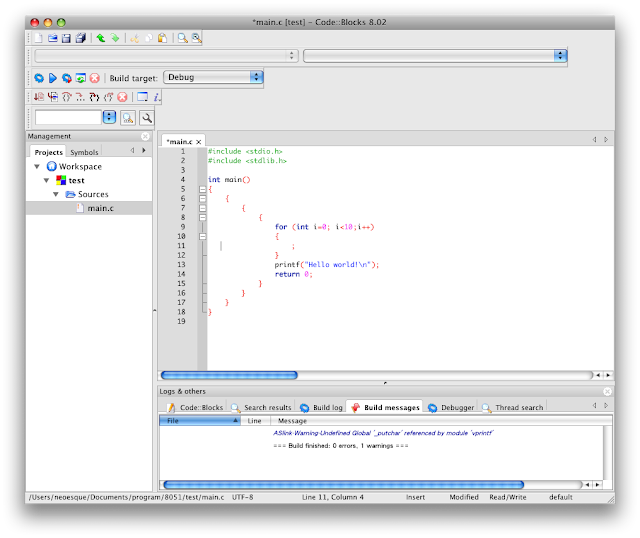
Task: Close the Logs & others panel
Action: [607, 391]
